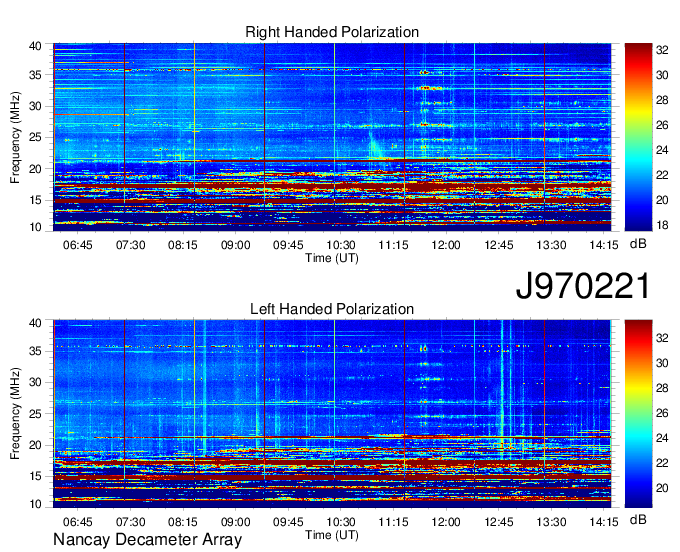Click the 35 MHz tick of Right Handed plot
The height and width of the screenshot is (552, 680).
click(x=35, y=75)
